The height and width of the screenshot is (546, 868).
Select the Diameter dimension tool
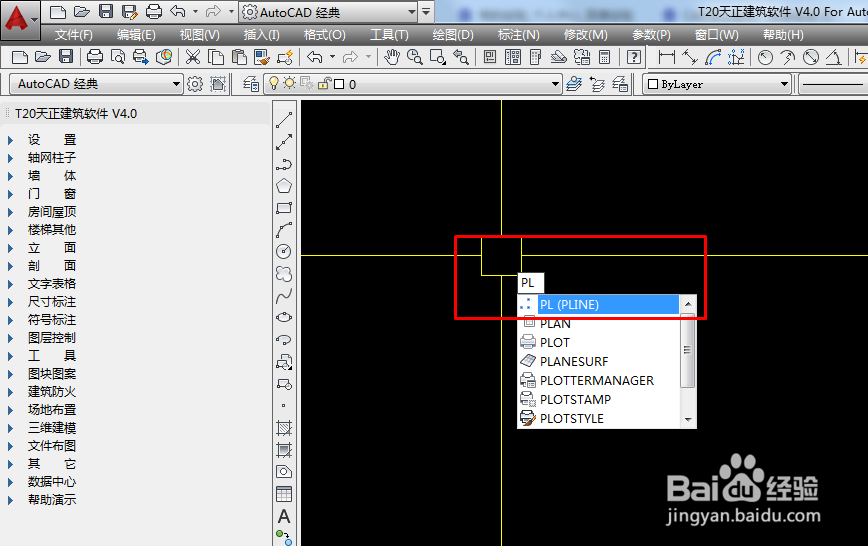click(x=811, y=56)
